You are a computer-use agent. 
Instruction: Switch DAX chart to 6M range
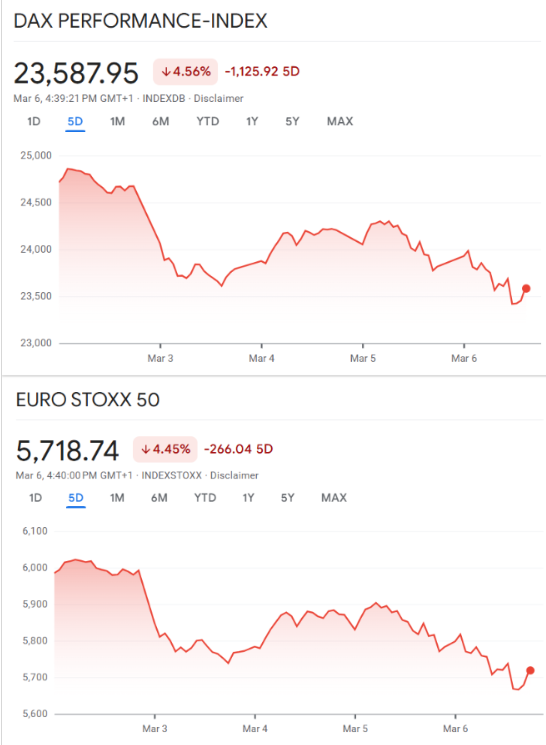click(x=161, y=122)
